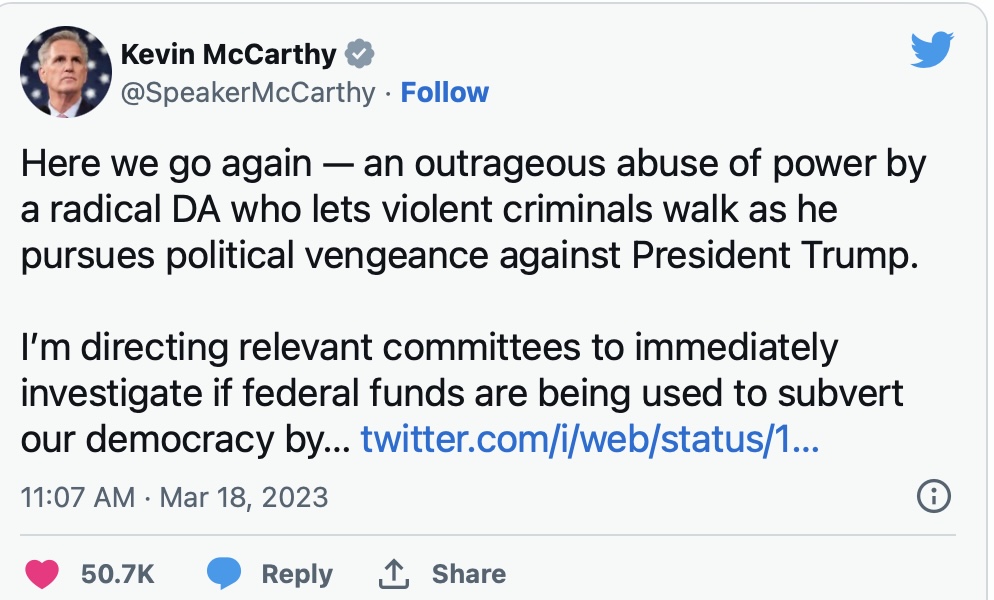Click the reply speech bubble icon
Image resolution: width=994 pixels, height=600 pixels.
(224, 574)
